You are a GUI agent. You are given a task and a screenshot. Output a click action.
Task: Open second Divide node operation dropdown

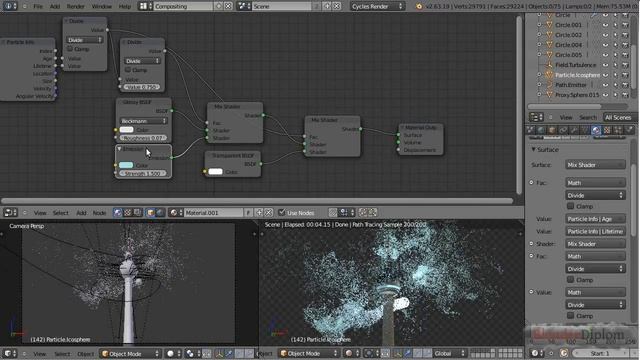coord(142,61)
